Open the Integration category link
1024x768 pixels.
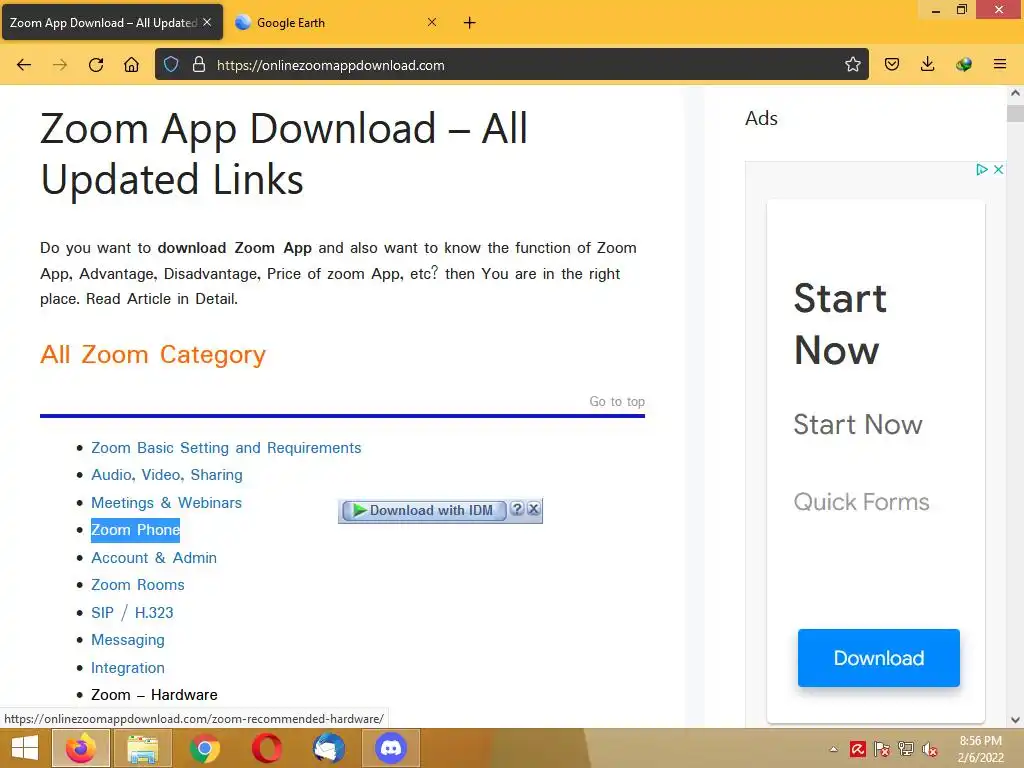pos(128,668)
